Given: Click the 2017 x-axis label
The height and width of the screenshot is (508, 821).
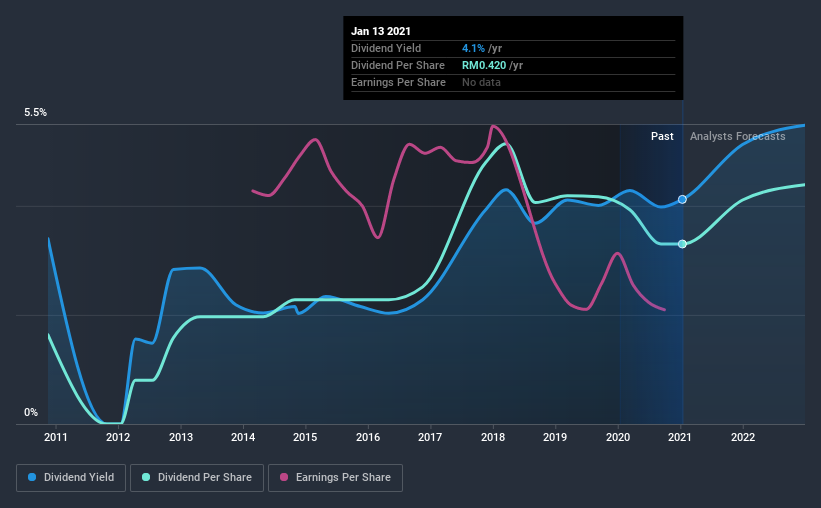Looking at the screenshot, I should (x=430, y=437).
